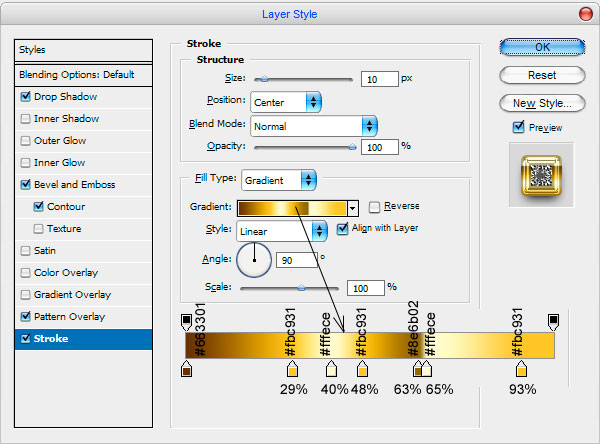Click the Size slider handle
This screenshot has height=444, width=600.
(264, 80)
